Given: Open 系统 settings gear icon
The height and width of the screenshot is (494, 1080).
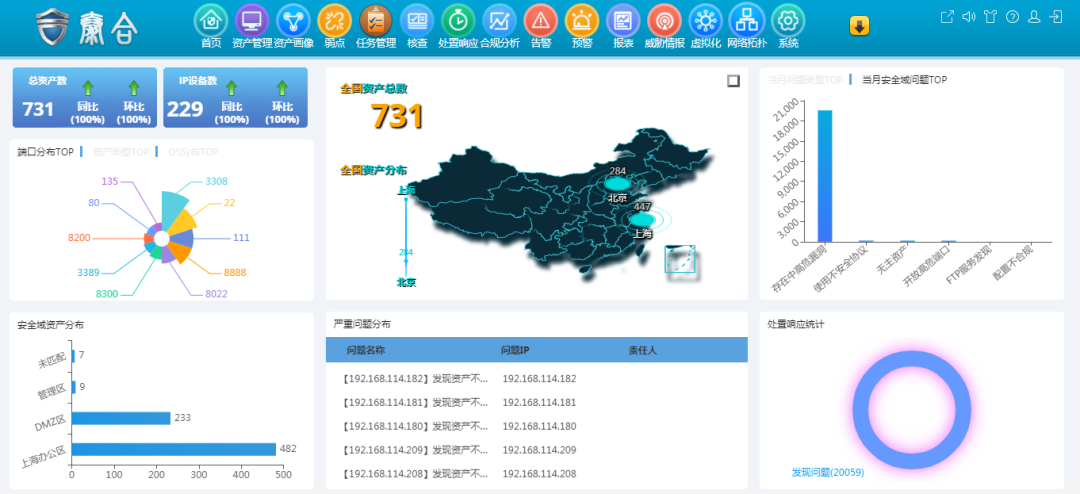Looking at the screenshot, I should (x=788, y=20).
